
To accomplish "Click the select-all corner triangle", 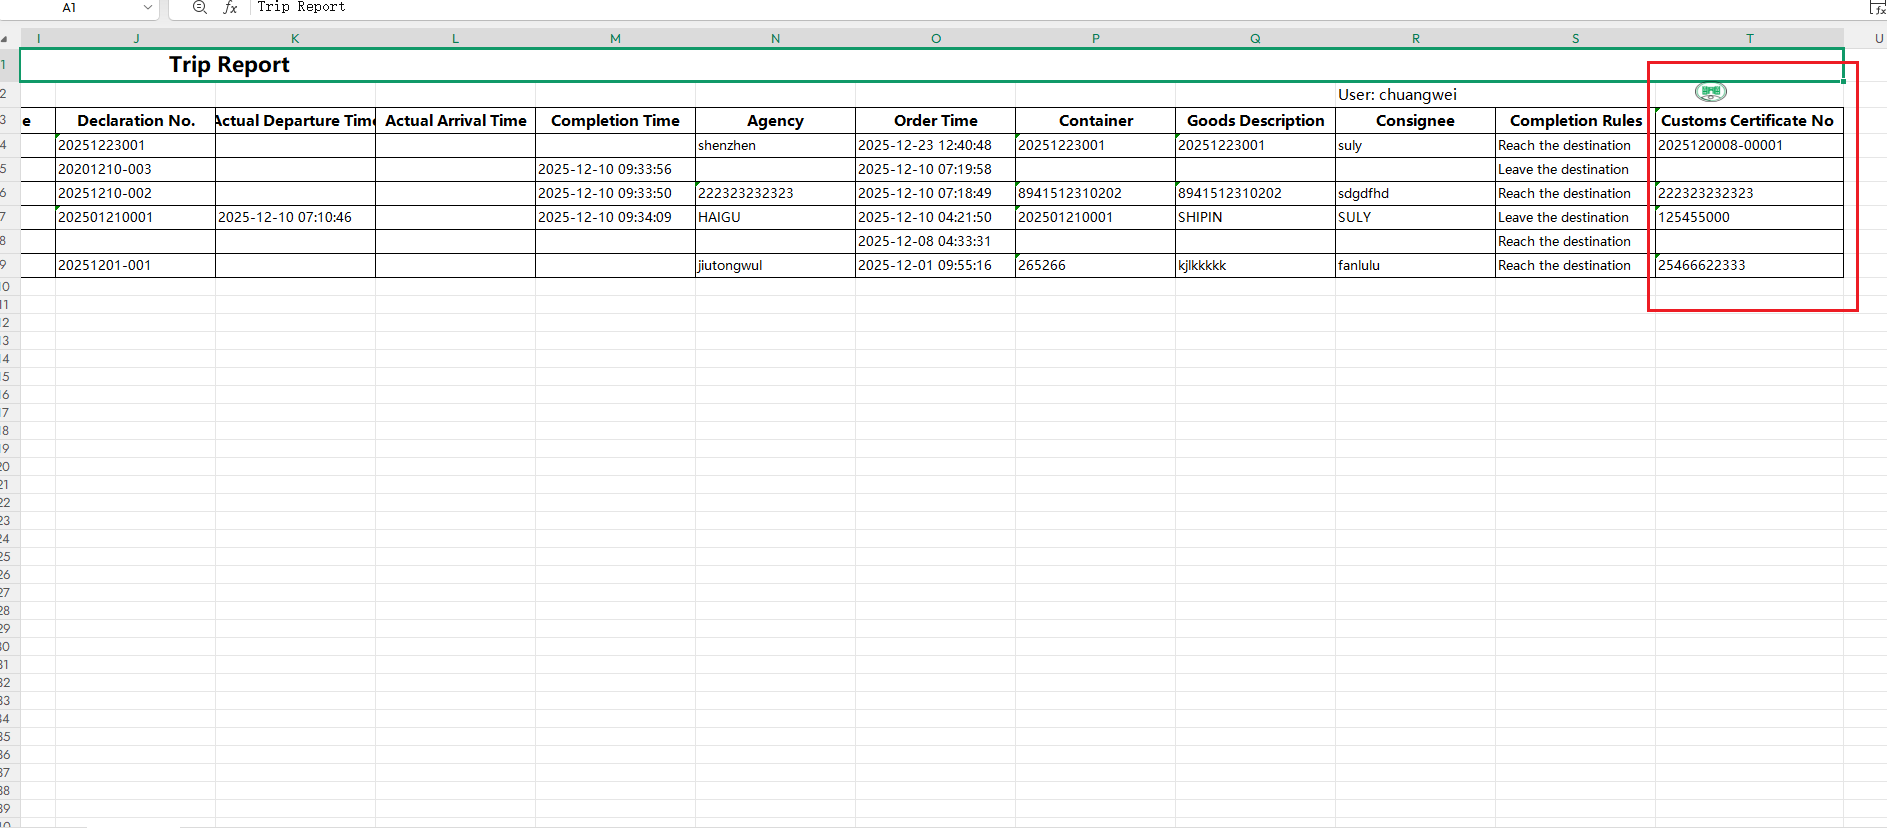I will pyautogui.click(x=5, y=39).
